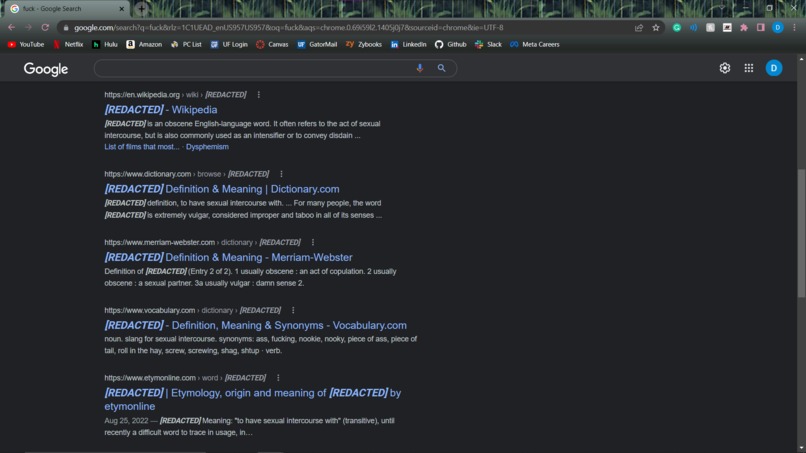This screenshot has height=453, width=806.
Task: Close the Google Search tab
Action: pos(122,9)
